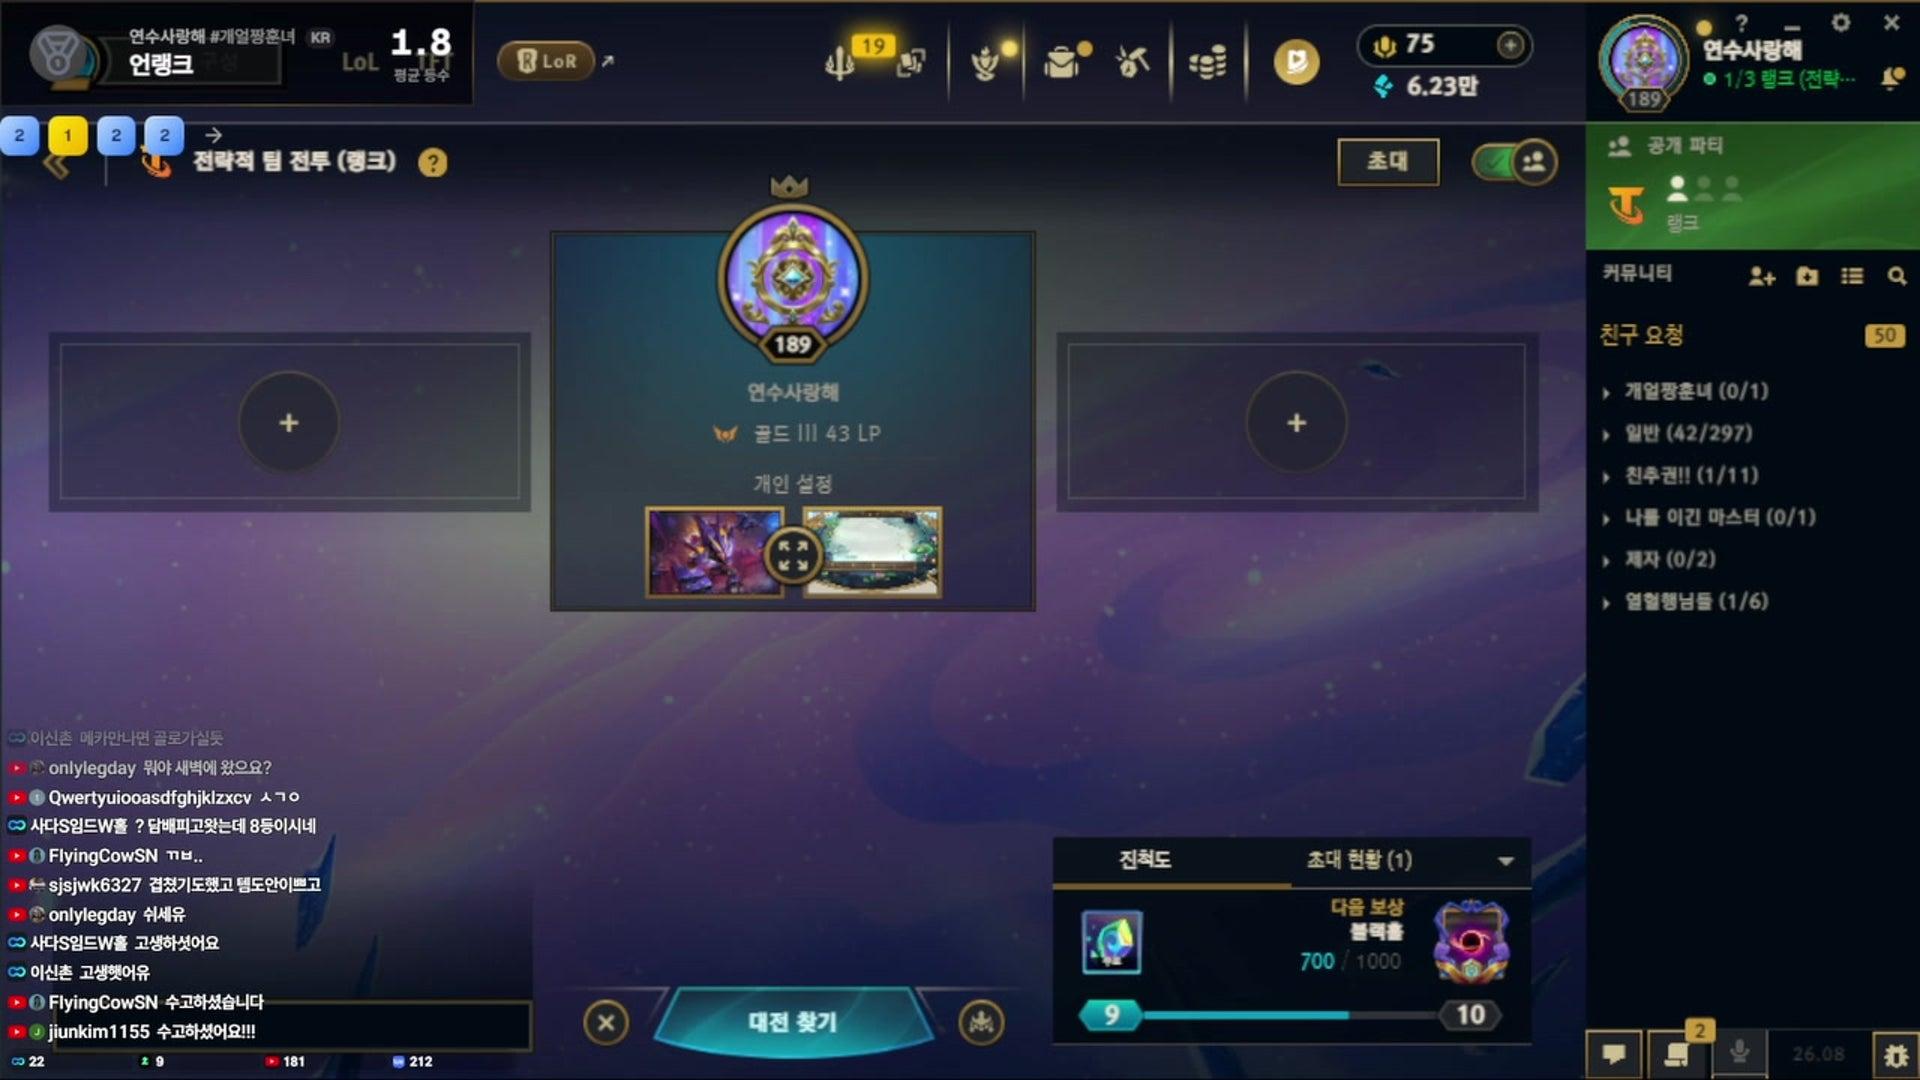The height and width of the screenshot is (1080, 1920).
Task: Click the new folder icon in community
Action: coord(1807,276)
